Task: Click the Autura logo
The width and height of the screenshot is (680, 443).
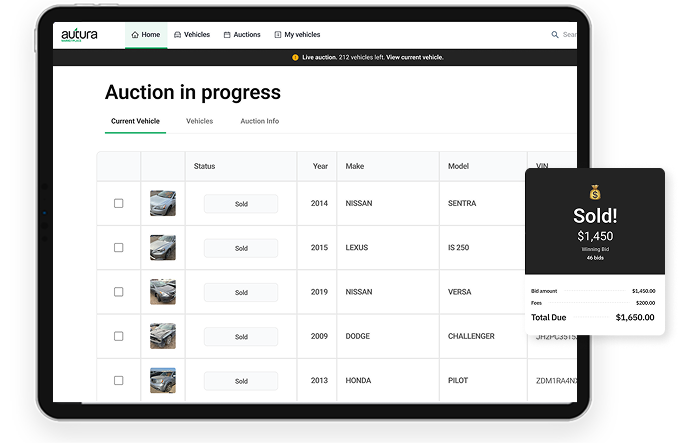Action: point(79,35)
